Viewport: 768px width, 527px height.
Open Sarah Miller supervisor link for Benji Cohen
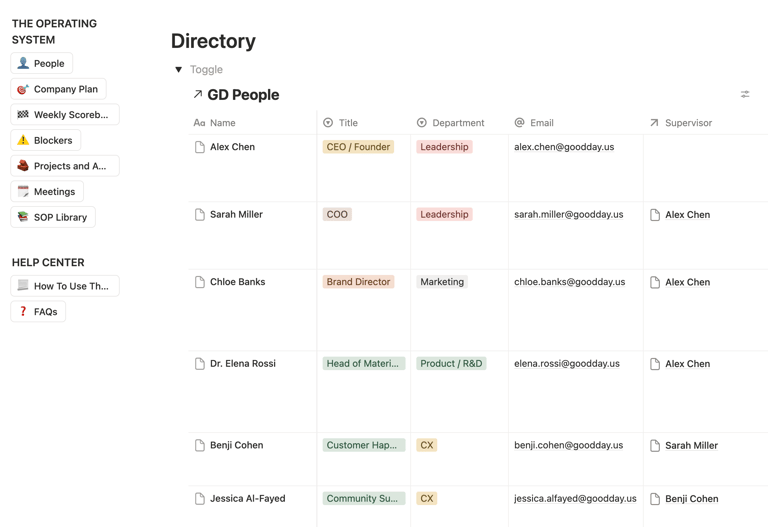coord(691,446)
